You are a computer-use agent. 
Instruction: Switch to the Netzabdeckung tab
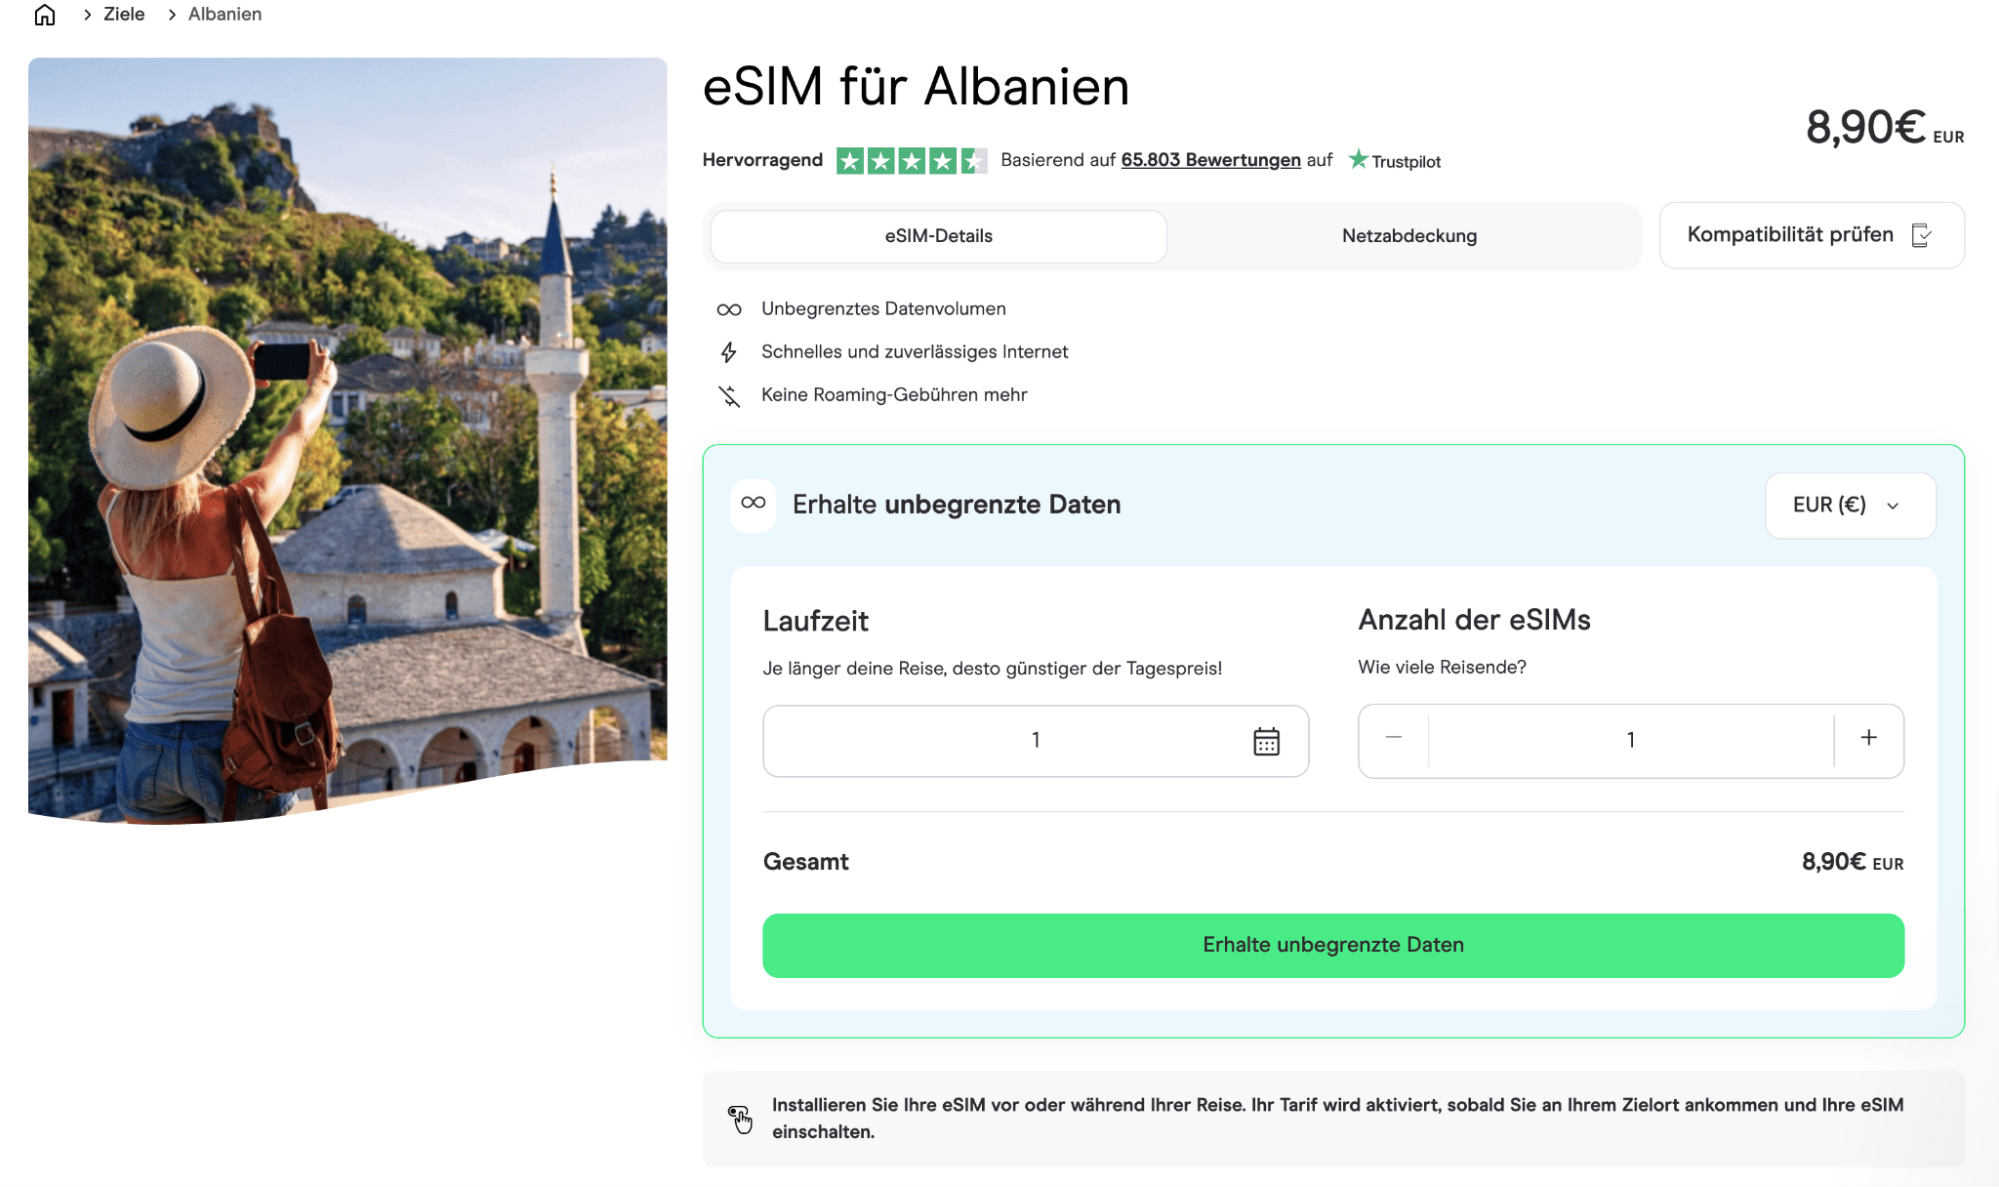coord(1408,235)
